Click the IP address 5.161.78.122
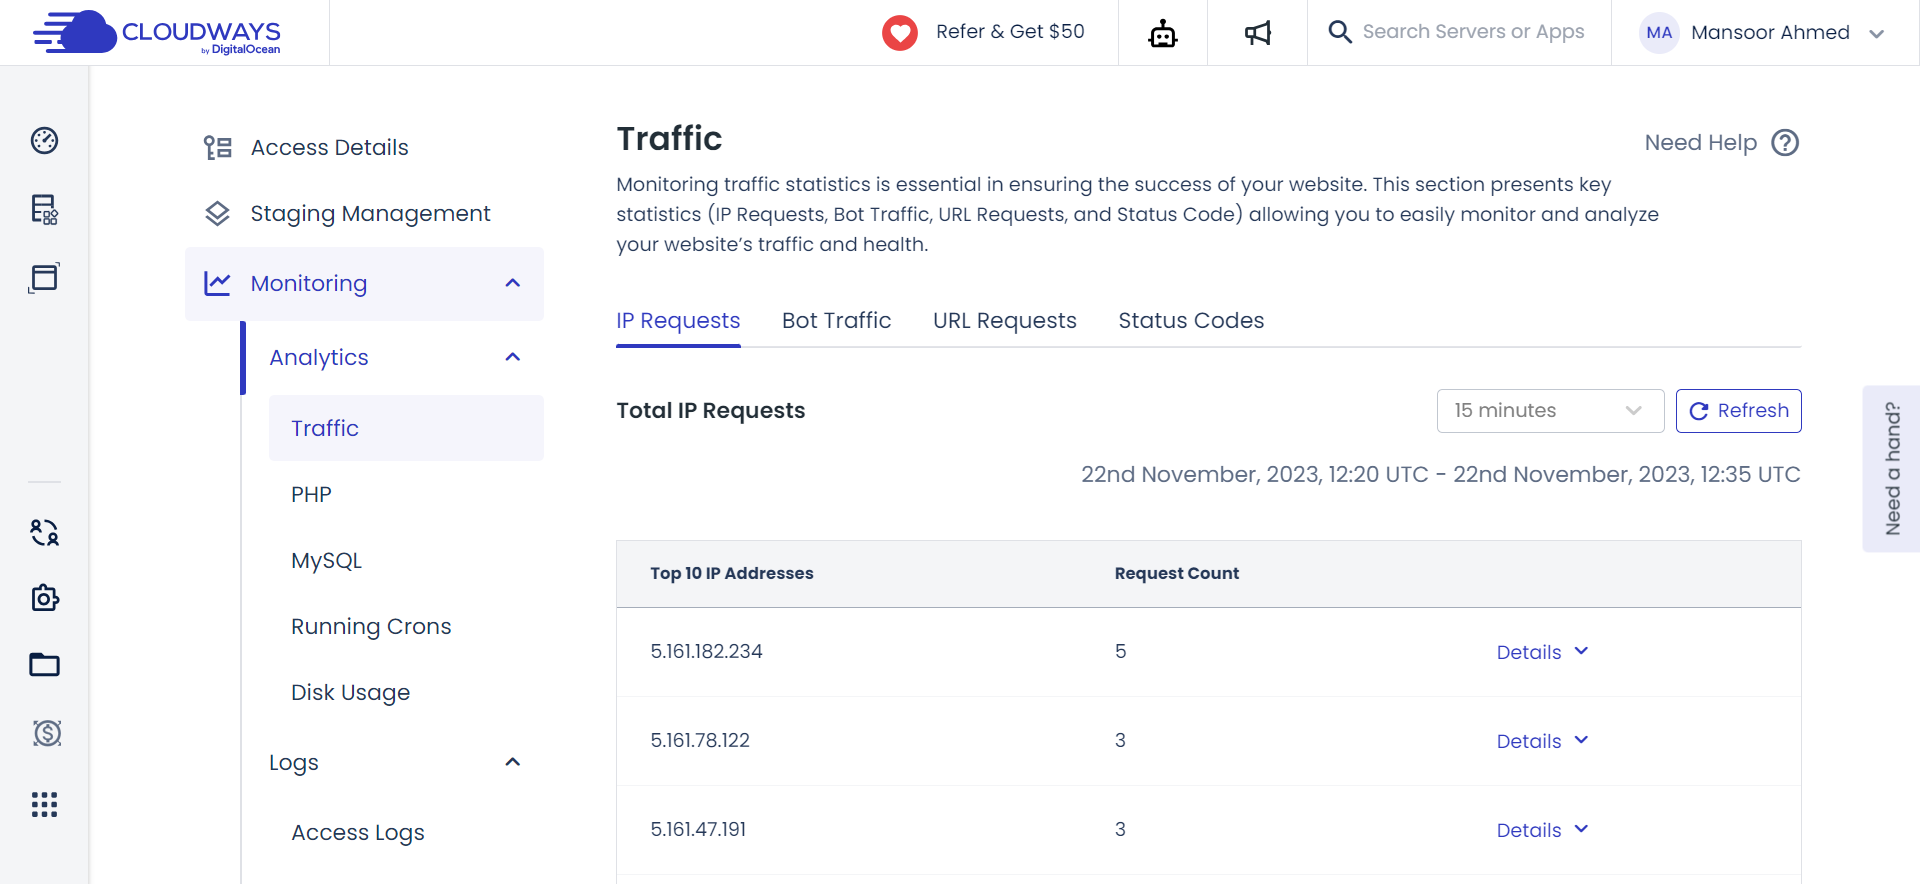 pyautogui.click(x=700, y=740)
